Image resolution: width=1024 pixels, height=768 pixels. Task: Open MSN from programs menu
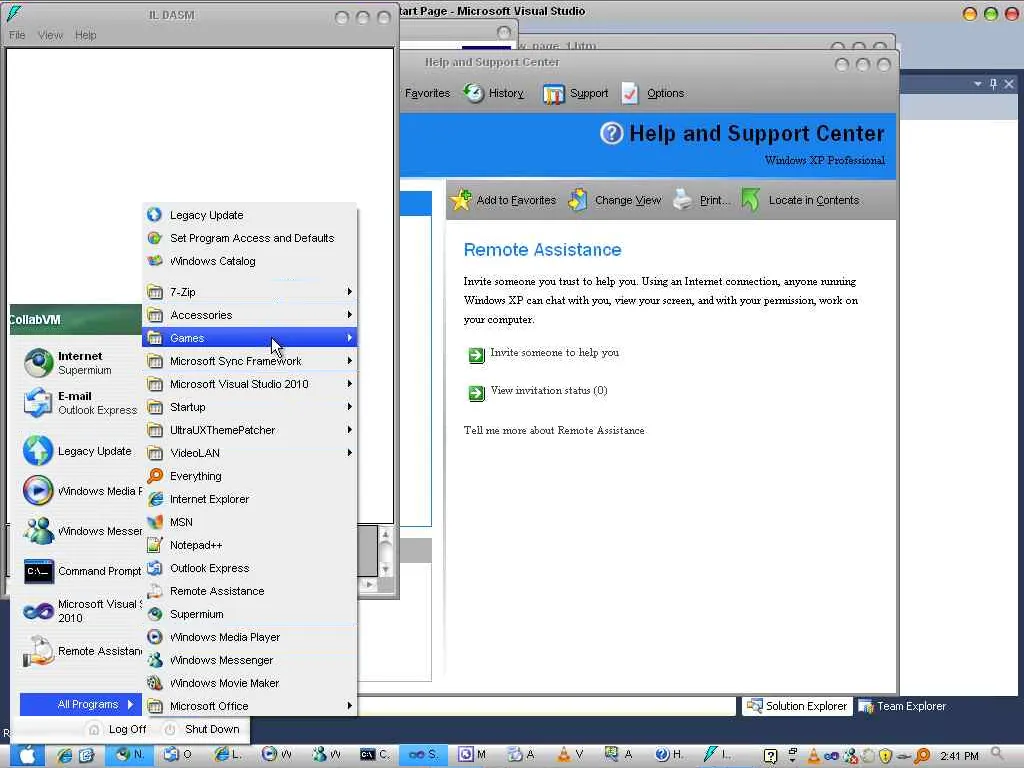click(249, 522)
